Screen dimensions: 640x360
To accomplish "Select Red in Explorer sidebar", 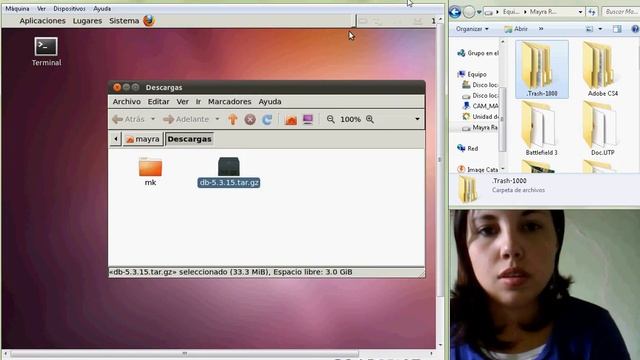I will [x=468, y=149].
